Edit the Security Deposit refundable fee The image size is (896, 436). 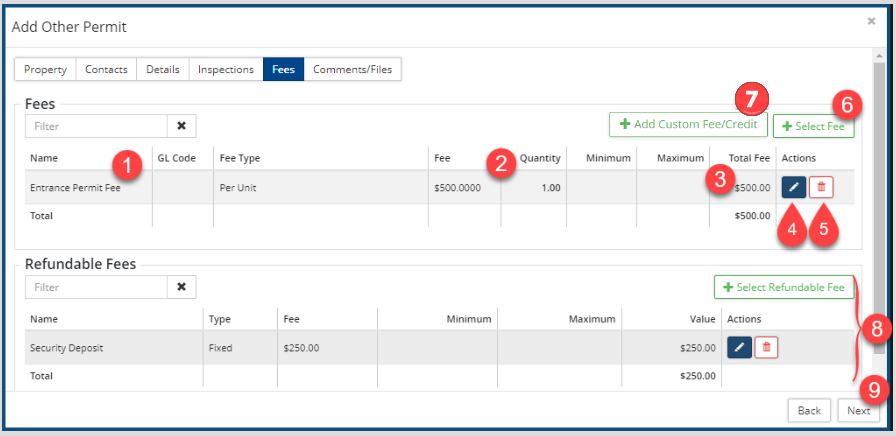tap(739, 347)
